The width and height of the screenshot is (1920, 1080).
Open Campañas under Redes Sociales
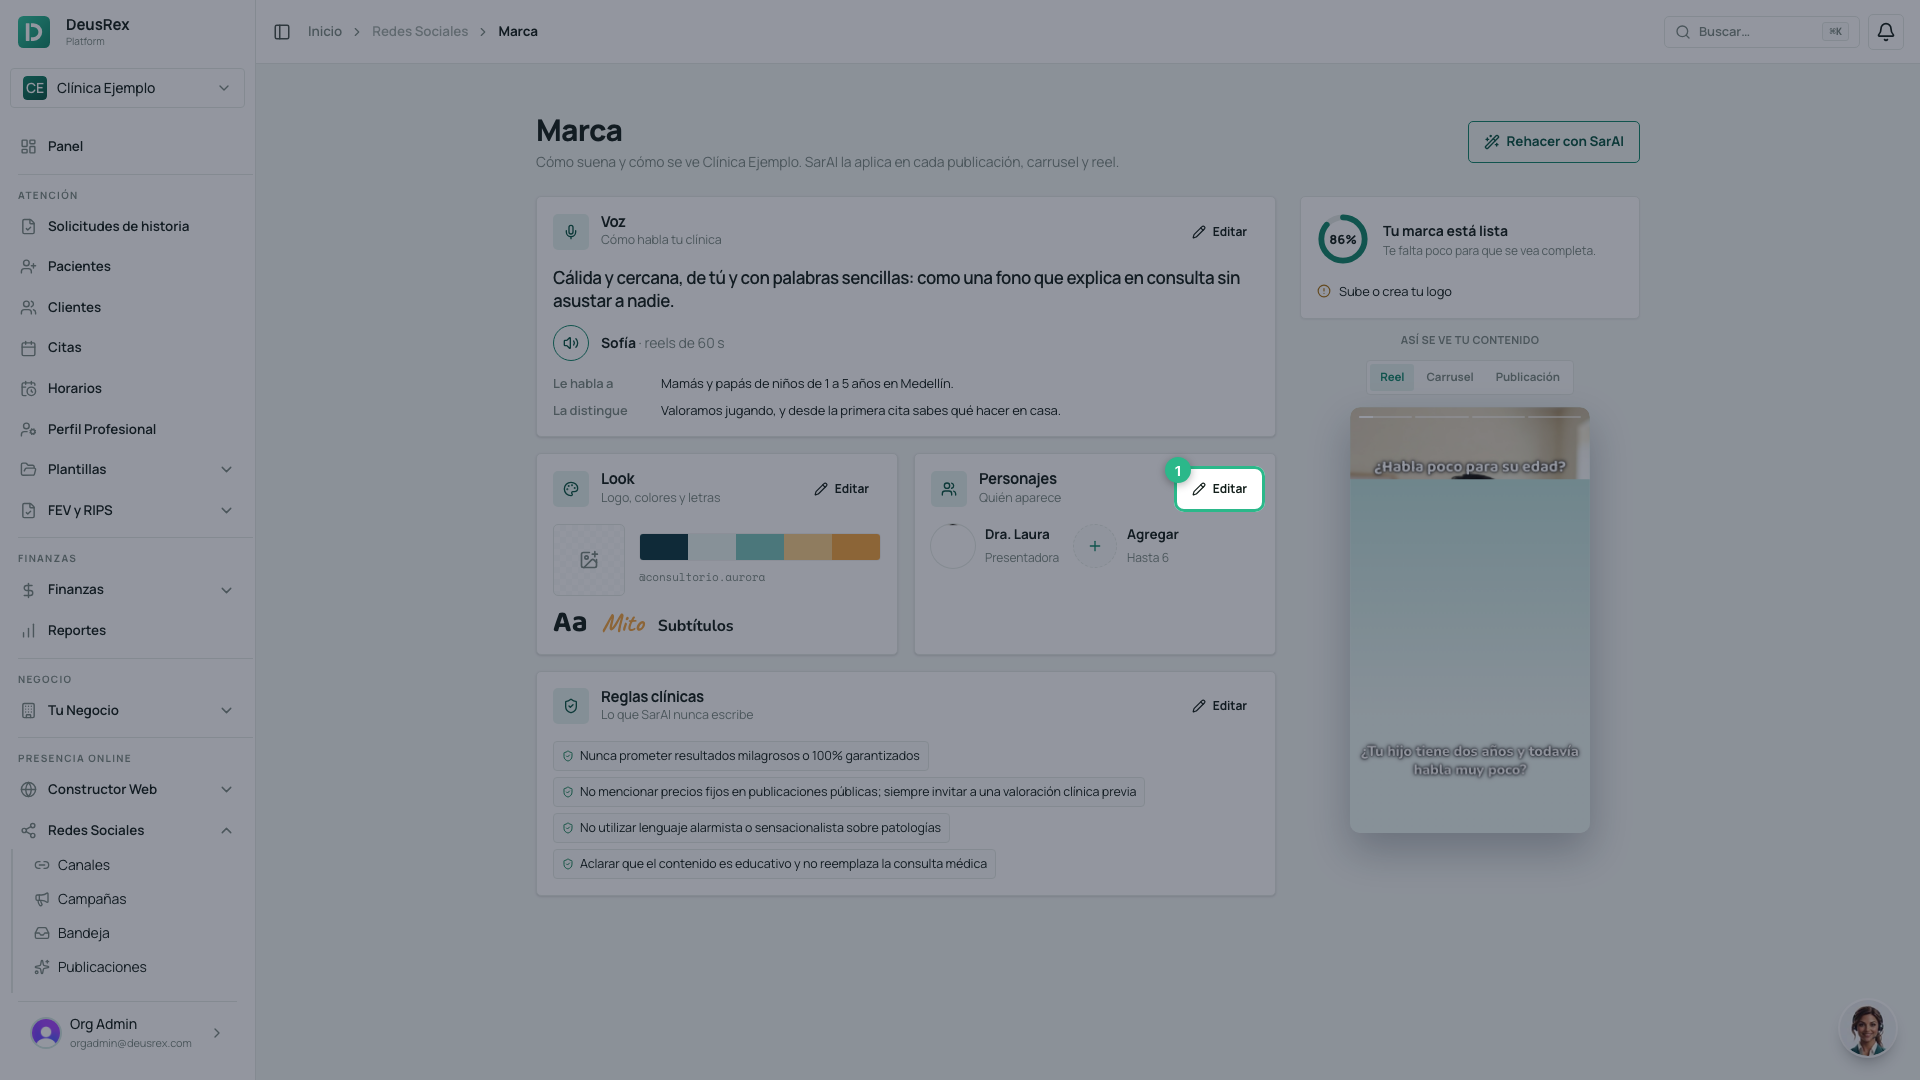tap(91, 899)
